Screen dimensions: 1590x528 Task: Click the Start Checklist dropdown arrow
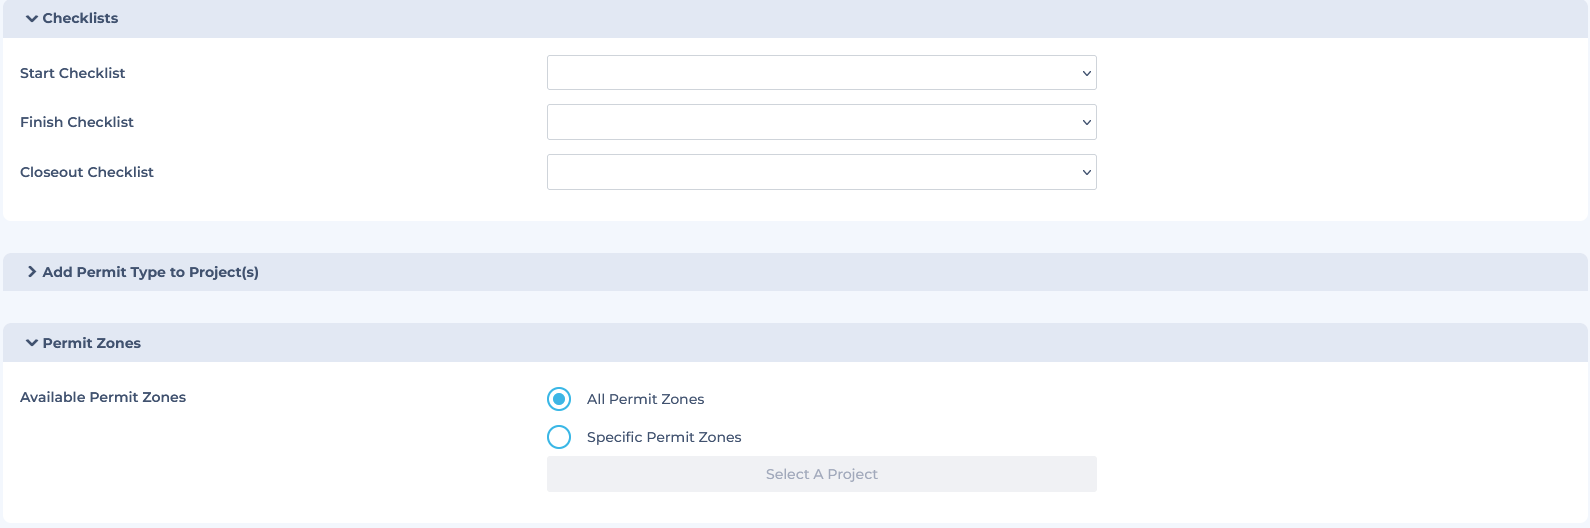click(1086, 73)
